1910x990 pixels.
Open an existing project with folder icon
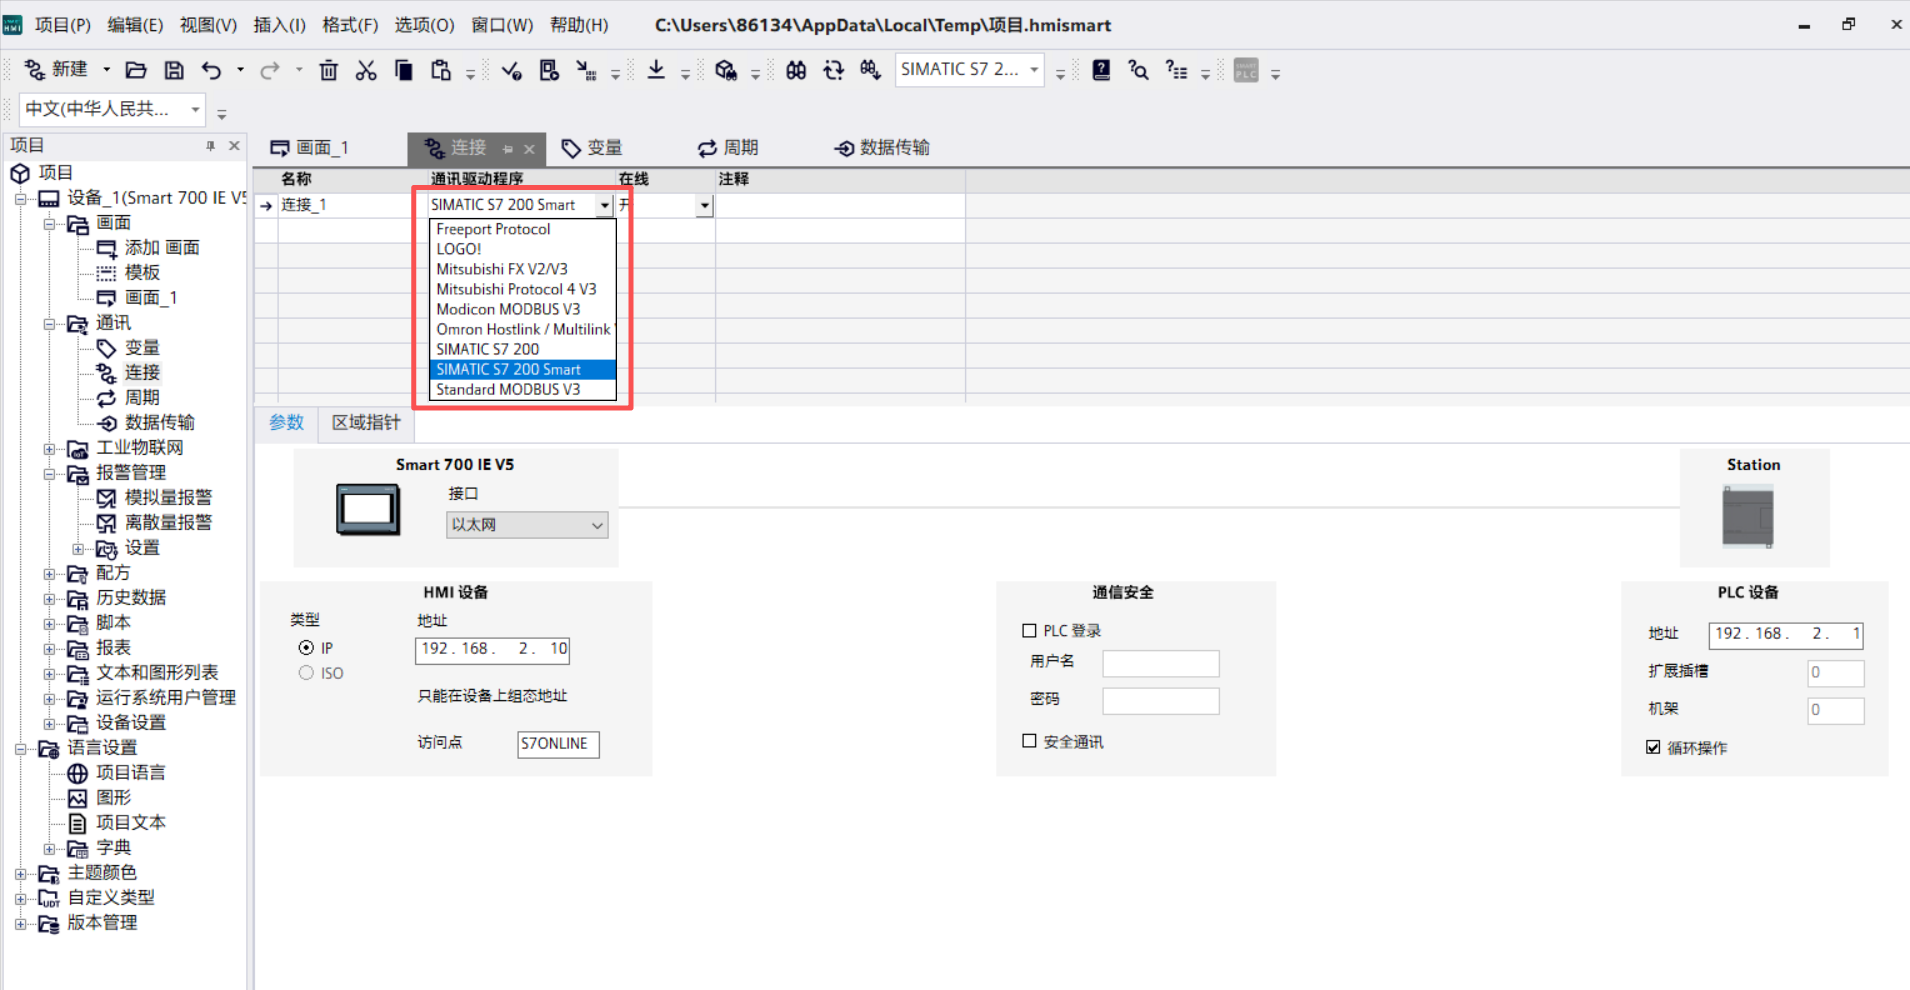(136, 70)
